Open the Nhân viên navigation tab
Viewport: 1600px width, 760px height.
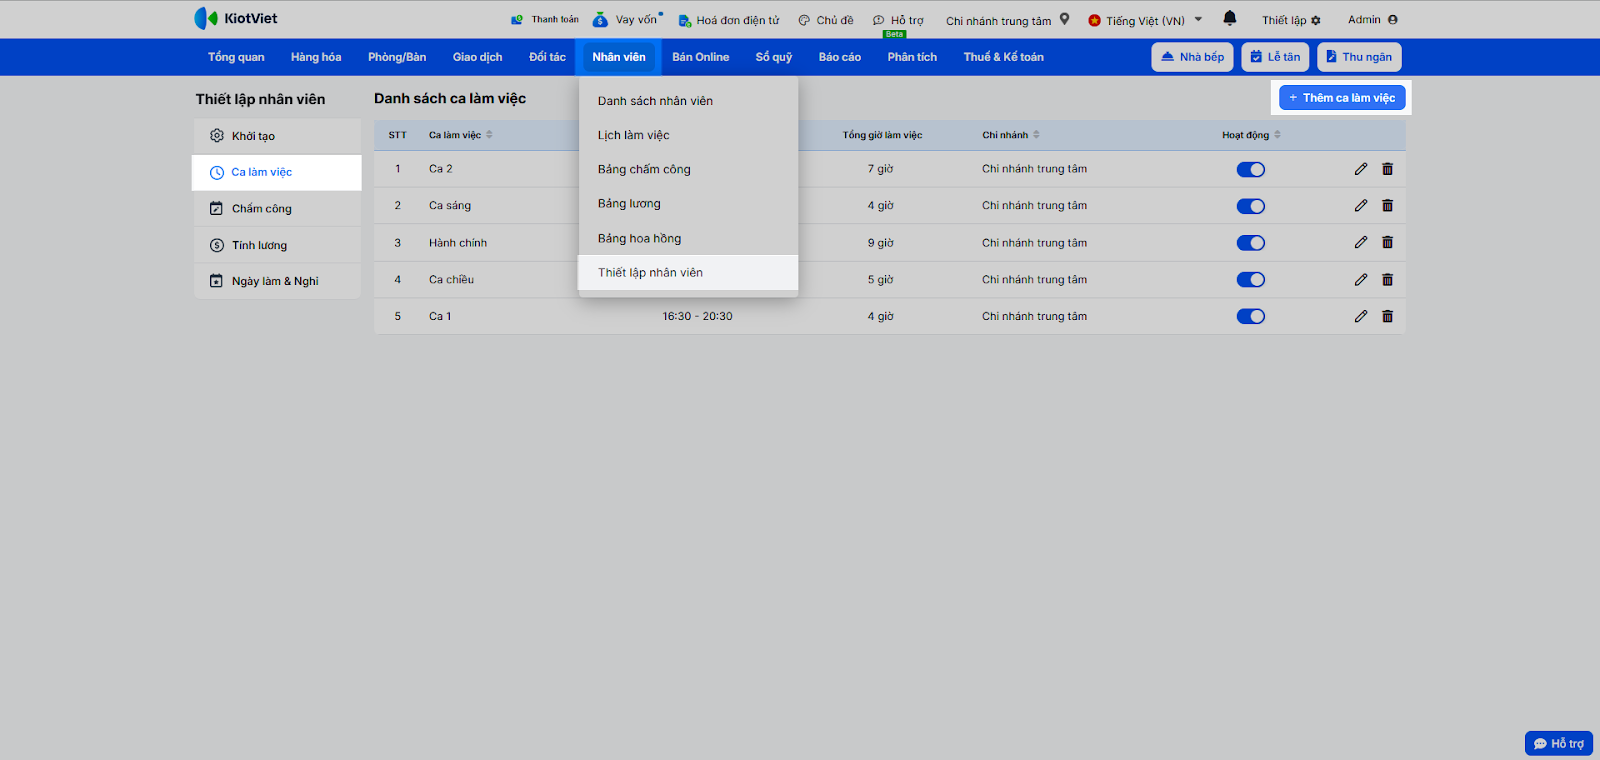619,57
